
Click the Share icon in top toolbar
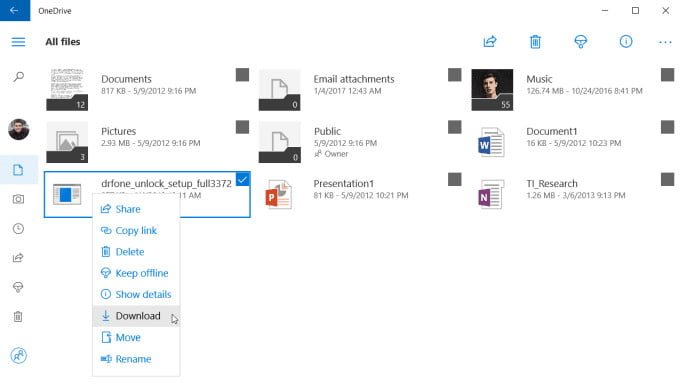(490, 42)
